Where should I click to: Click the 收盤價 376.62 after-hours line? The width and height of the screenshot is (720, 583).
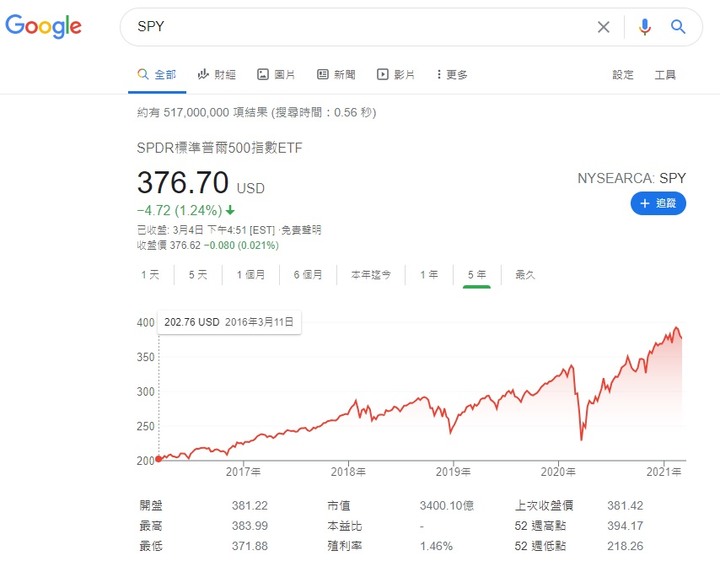[208, 245]
